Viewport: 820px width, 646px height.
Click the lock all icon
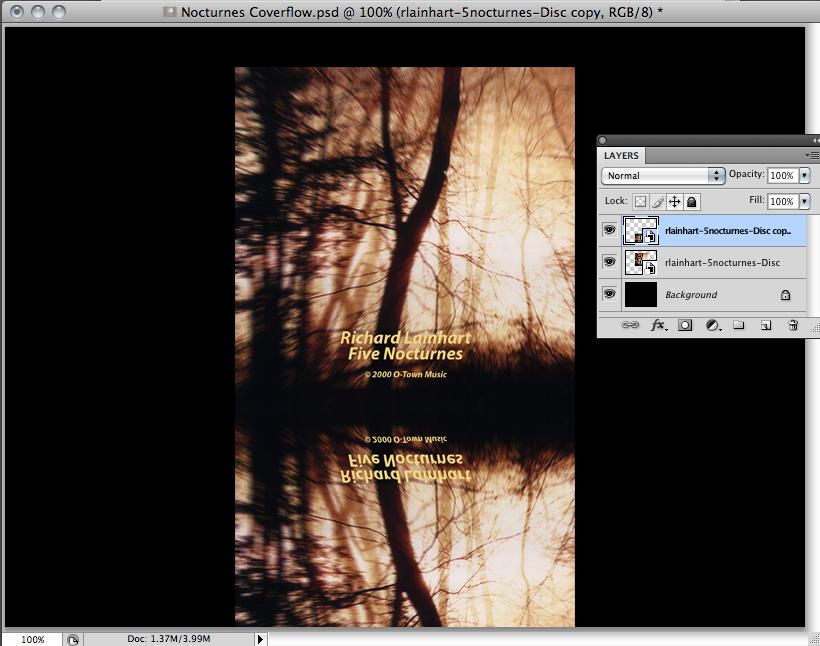coord(691,201)
